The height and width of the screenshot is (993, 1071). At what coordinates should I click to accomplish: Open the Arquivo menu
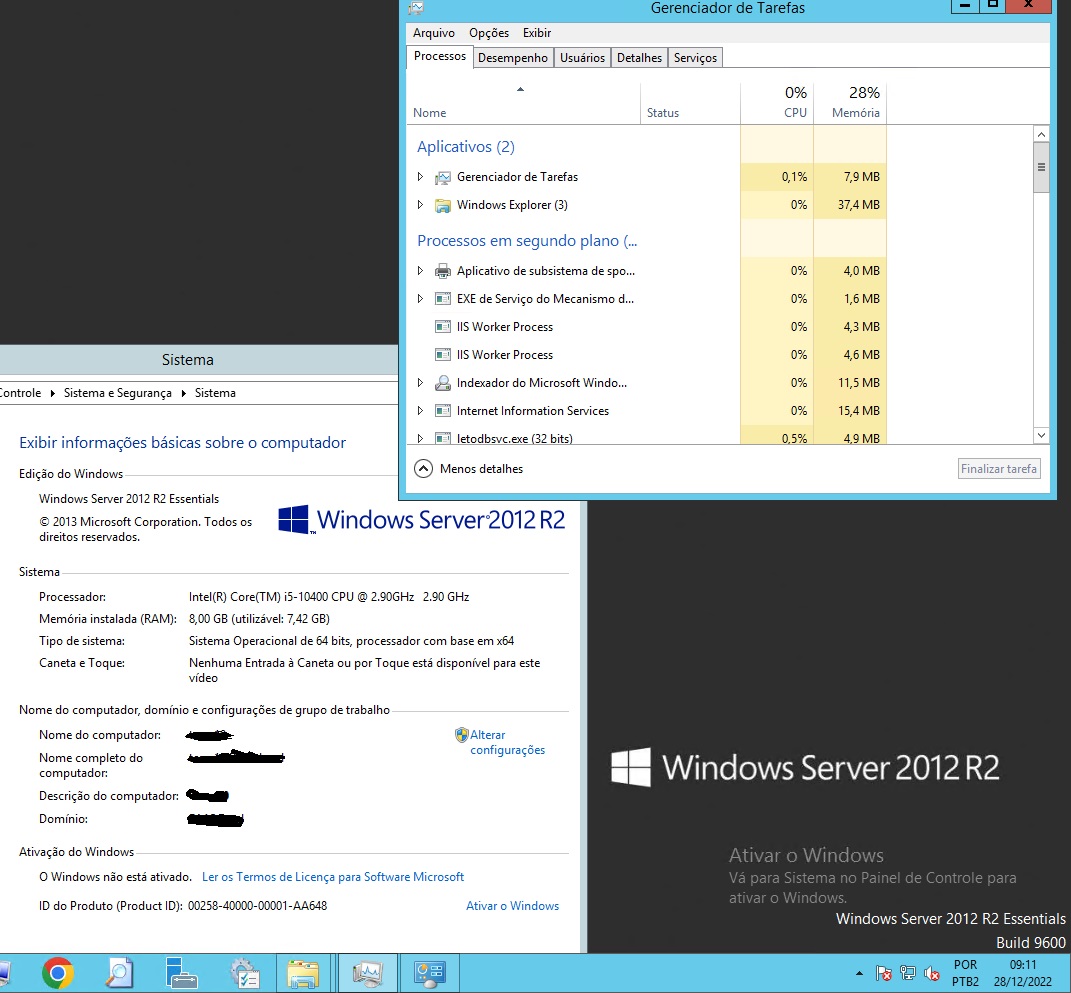434,33
